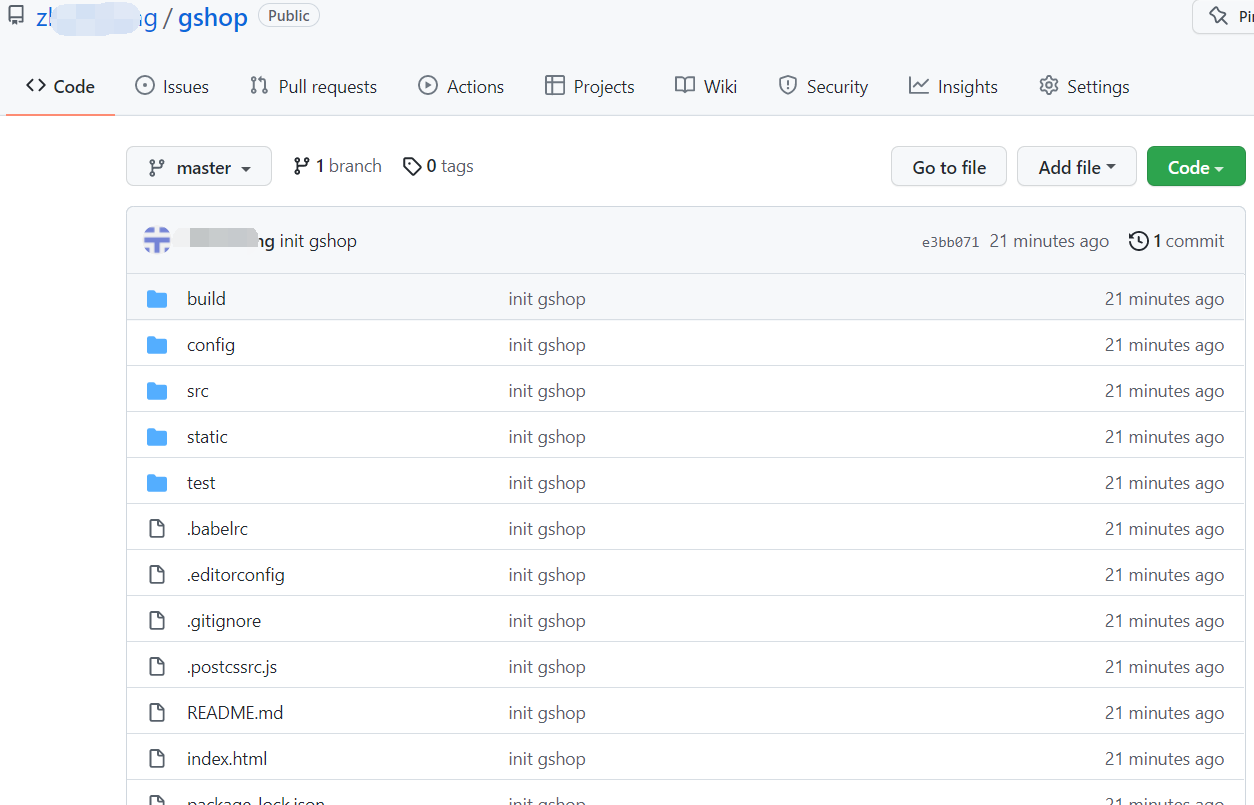Viewport: 1254px width, 805px height.
Task: Click the .gitignore file icon
Action: pyautogui.click(x=157, y=621)
